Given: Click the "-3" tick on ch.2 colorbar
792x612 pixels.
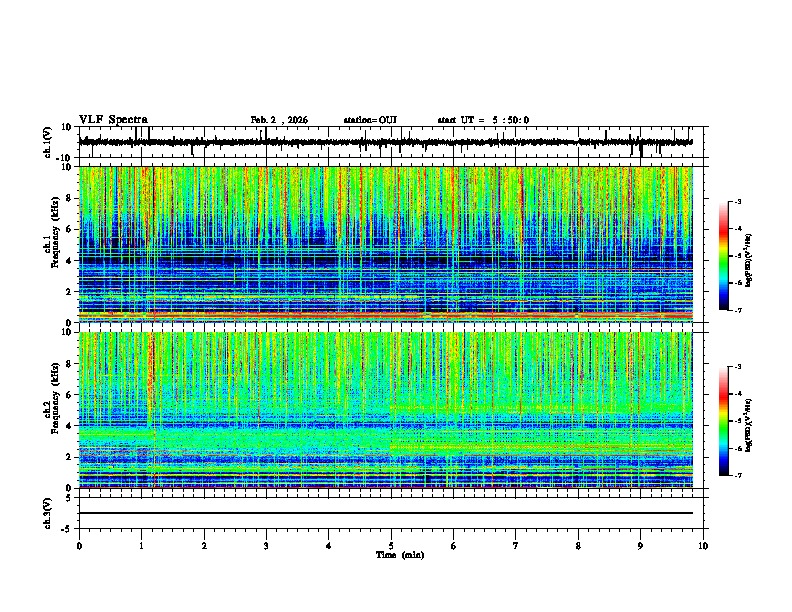Looking at the screenshot, I should click(737, 367).
